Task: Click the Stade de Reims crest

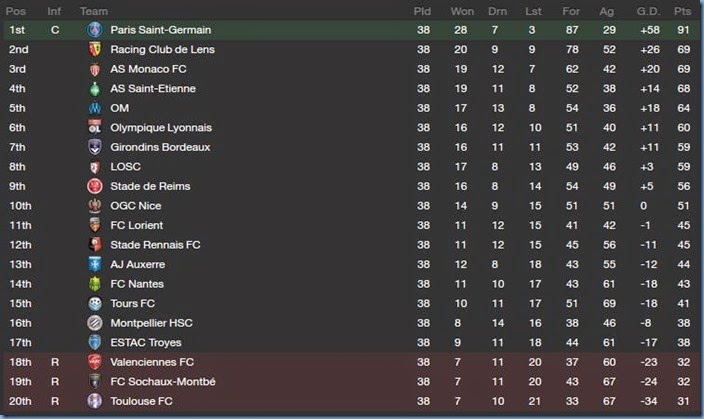Action: pyautogui.click(x=95, y=186)
